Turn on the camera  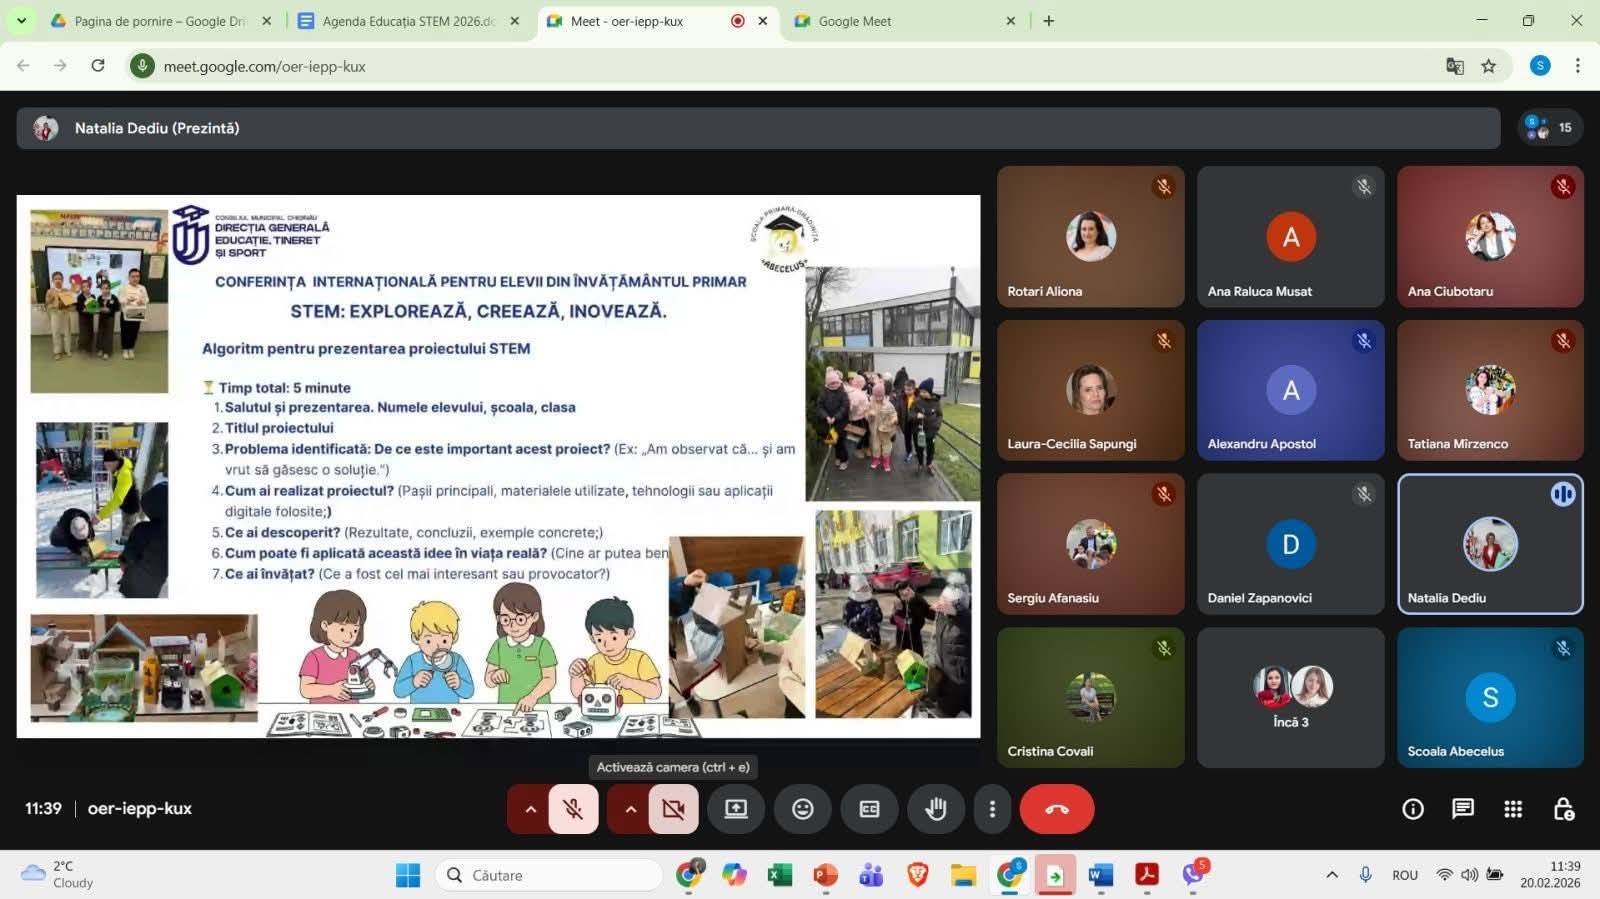tap(673, 809)
